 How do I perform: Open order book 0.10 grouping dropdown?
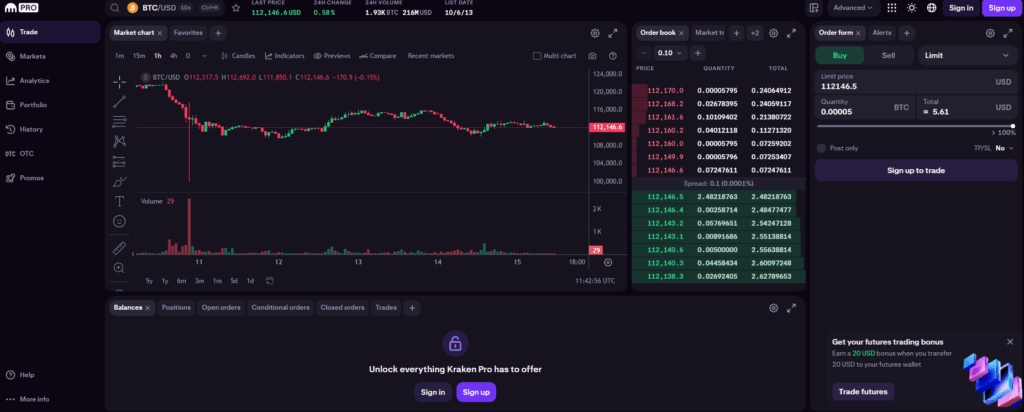point(670,52)
